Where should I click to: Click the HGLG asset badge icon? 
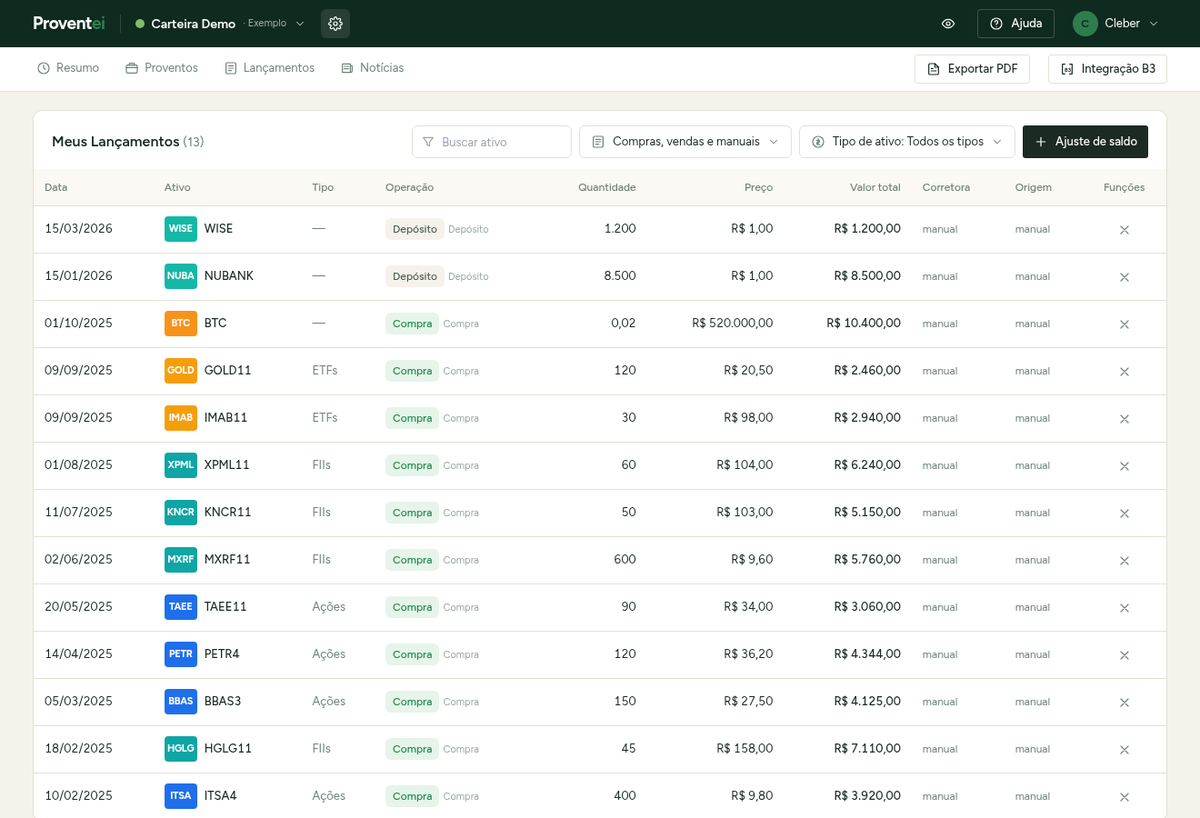pyautogui.click(x=181, y=748)
